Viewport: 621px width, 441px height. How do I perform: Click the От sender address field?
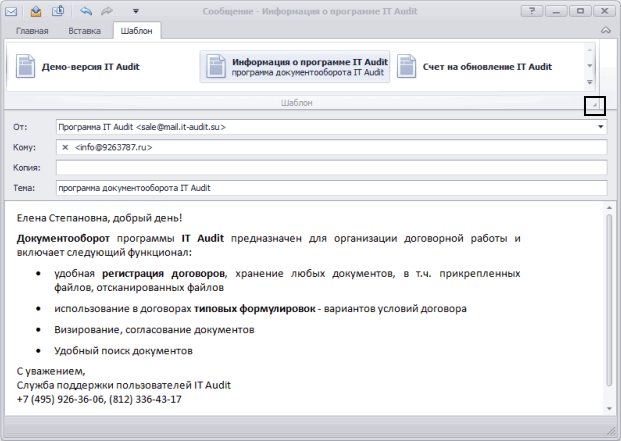tap(331, 127)
